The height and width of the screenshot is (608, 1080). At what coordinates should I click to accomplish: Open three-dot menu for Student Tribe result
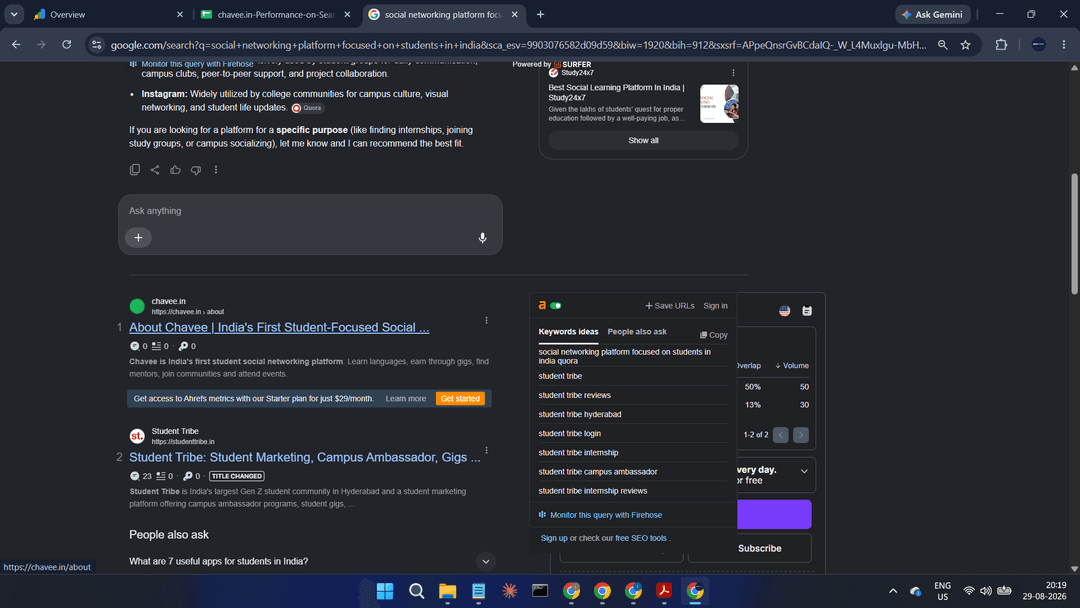tap(486, 450)
